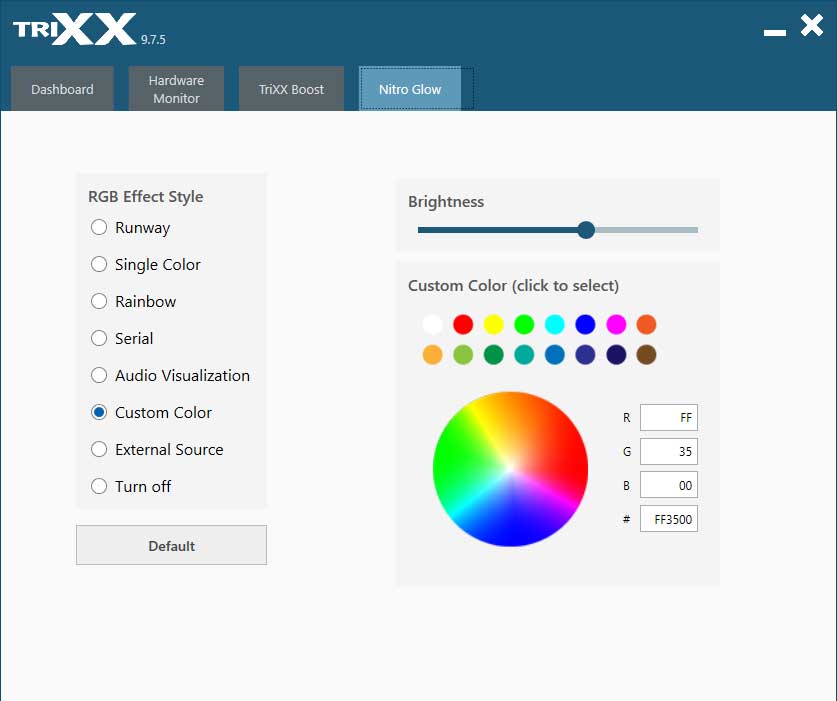Choose the yellow color swatch
The height and width of the screenshot is (701, 837).
click(x=494, y=324)
